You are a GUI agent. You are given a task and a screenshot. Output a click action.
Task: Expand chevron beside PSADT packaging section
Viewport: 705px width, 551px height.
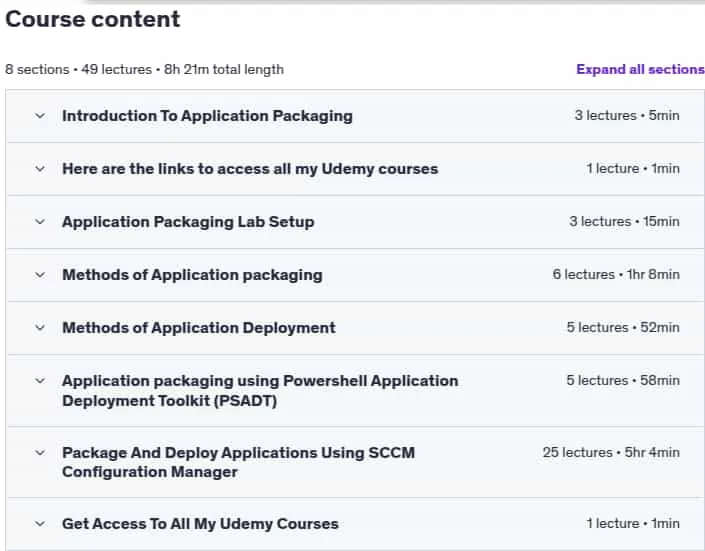point(40,381)
